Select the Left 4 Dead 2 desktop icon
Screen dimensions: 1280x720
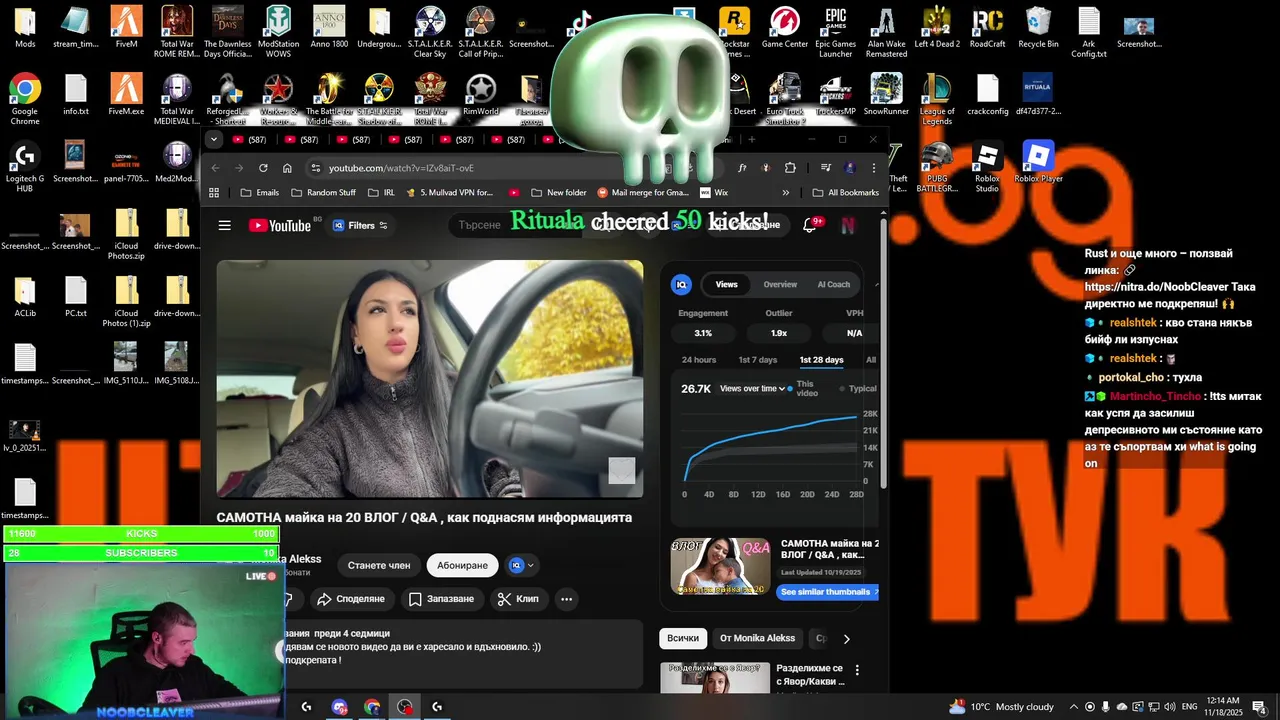coord(937,27)
